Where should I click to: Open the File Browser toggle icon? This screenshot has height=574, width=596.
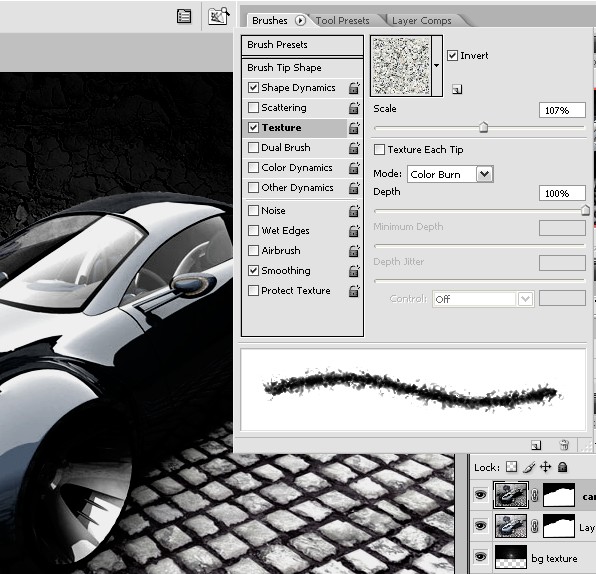pyautogui.click(x=219, y=16)
